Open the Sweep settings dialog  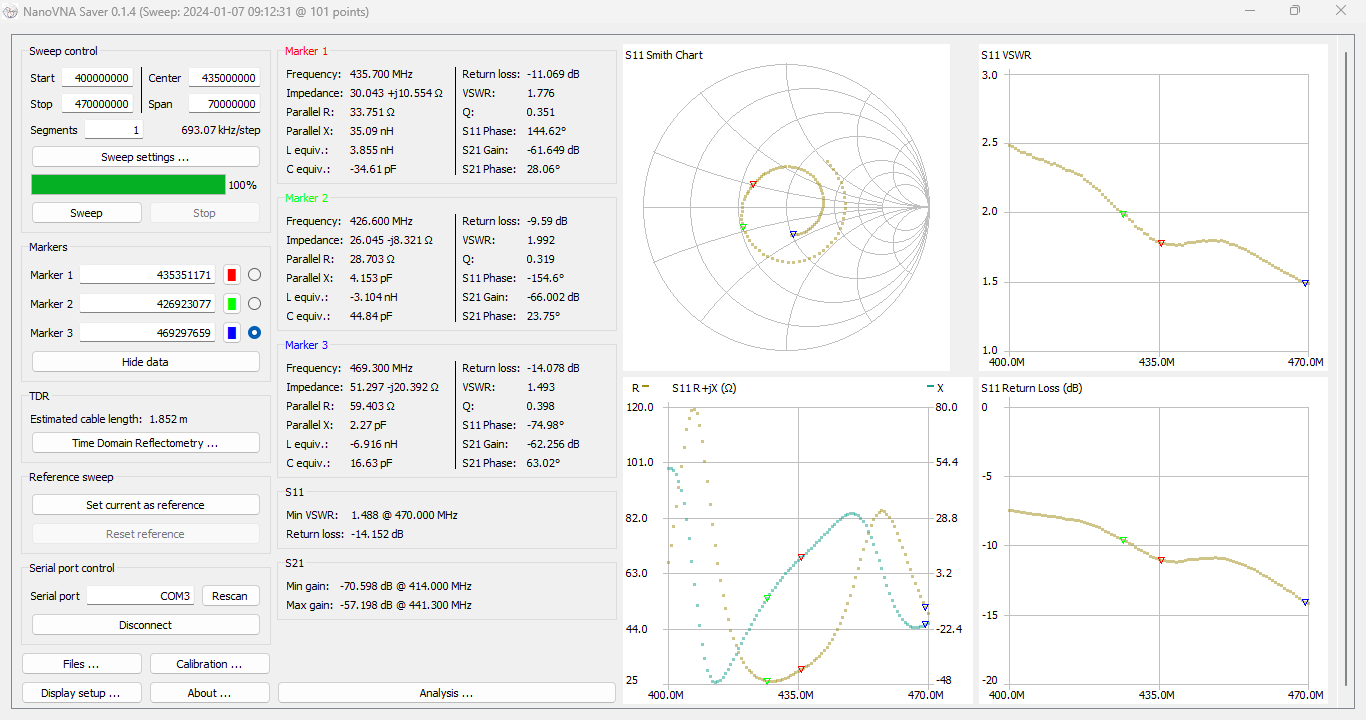click(145, 157)
